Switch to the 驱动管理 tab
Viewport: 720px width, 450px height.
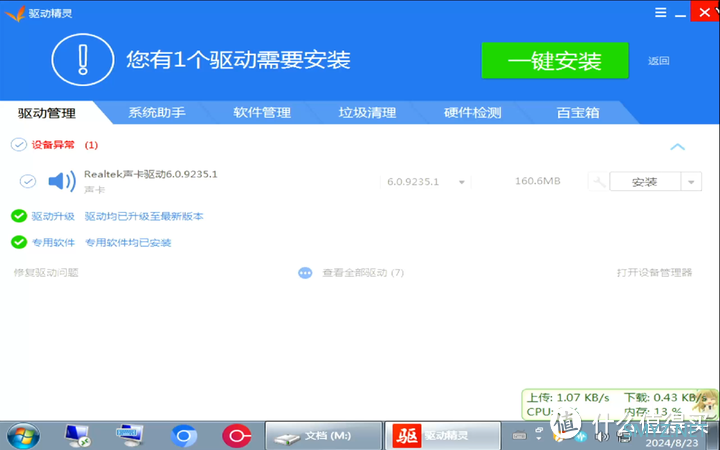tap(47, 113)
